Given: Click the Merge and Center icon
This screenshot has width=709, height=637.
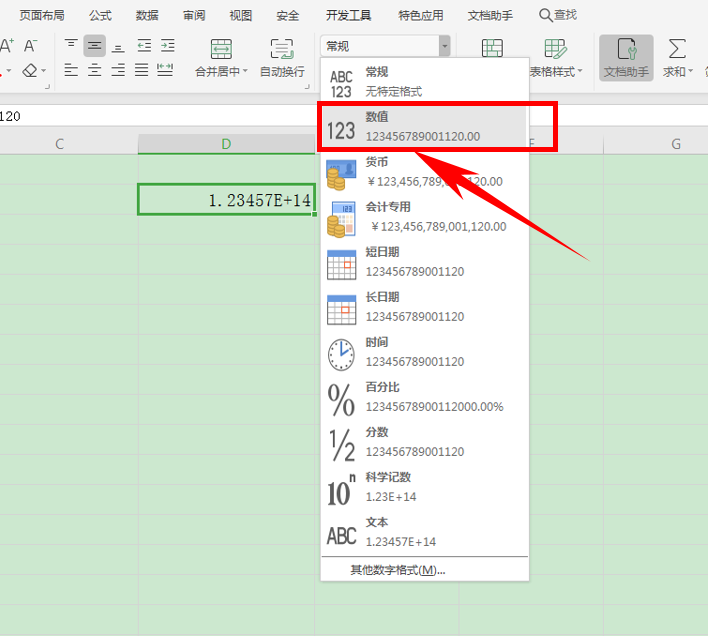Looking at the screenshot, I should coord(221,49).
